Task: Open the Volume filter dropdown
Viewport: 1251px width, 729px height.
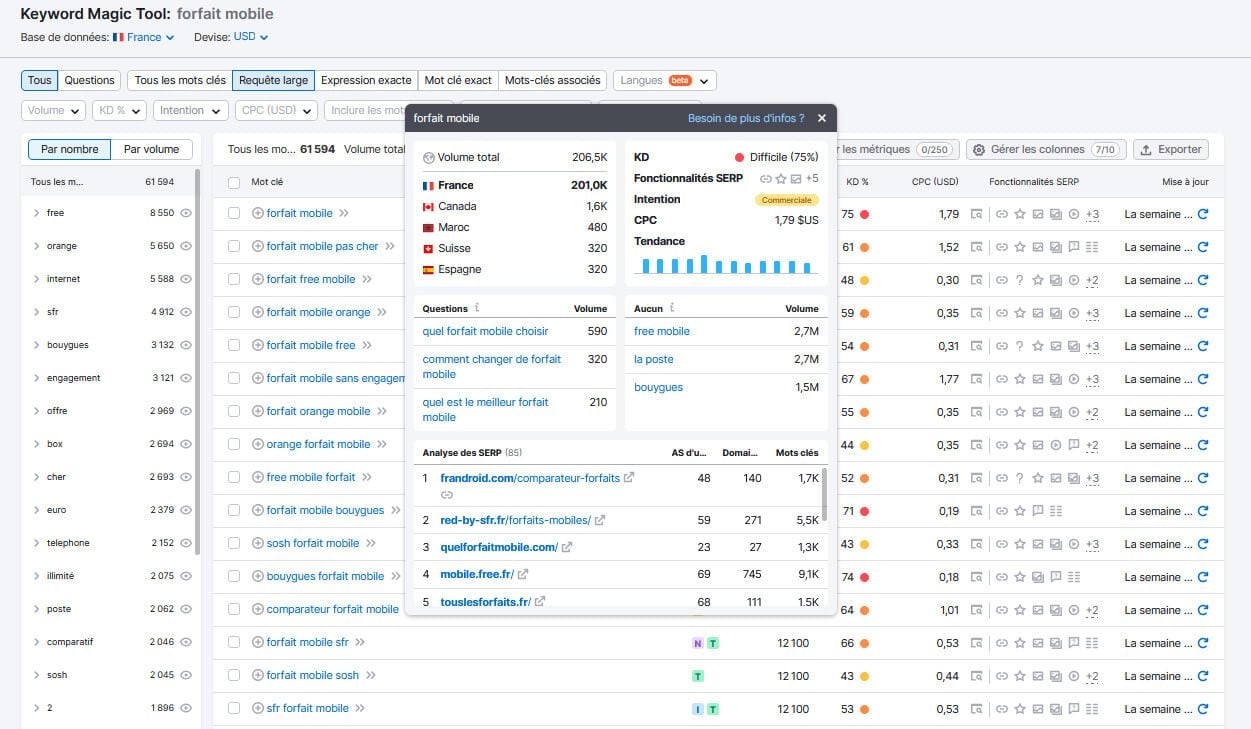Action: [54, 110]
